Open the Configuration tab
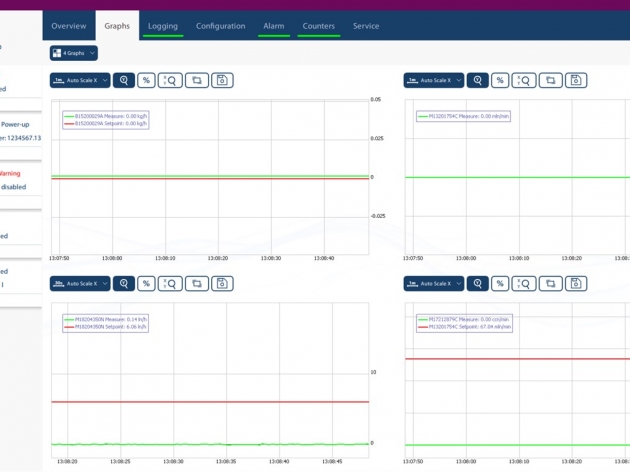The image size is (630, 472). [x=220, y=26]
